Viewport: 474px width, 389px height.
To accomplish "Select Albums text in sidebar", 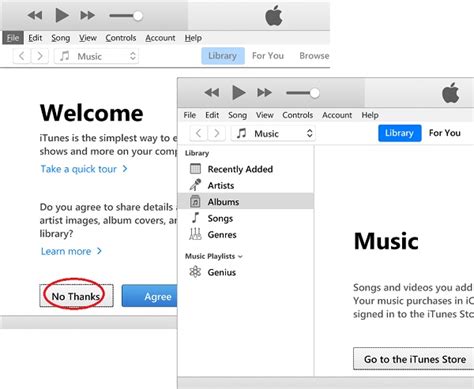I will coord(223,202).
